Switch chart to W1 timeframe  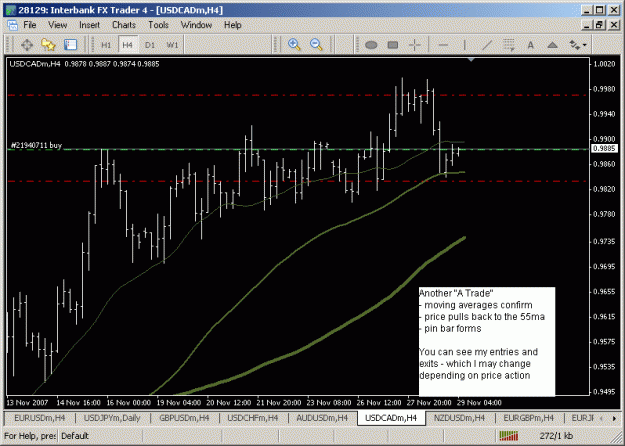point(172,45)
